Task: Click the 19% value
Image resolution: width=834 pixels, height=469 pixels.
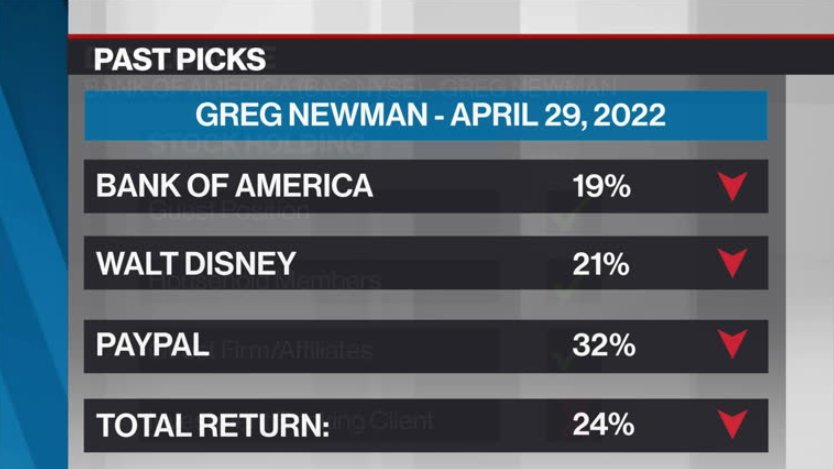Action: pyautogui.click(x=602, y=187)
